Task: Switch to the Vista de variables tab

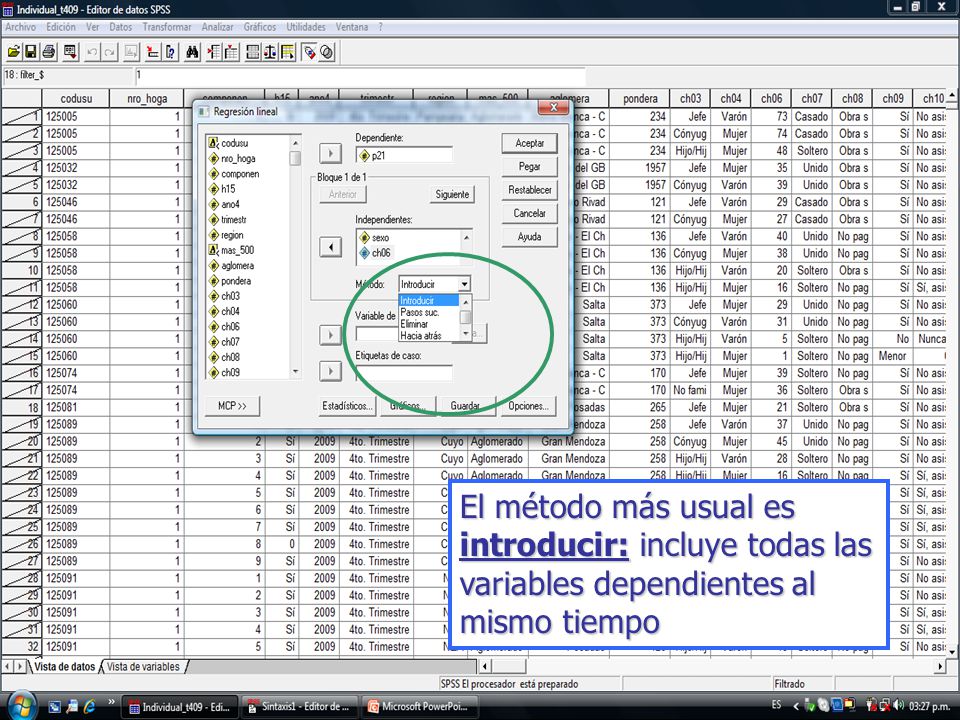Action: tap(144, 666)
